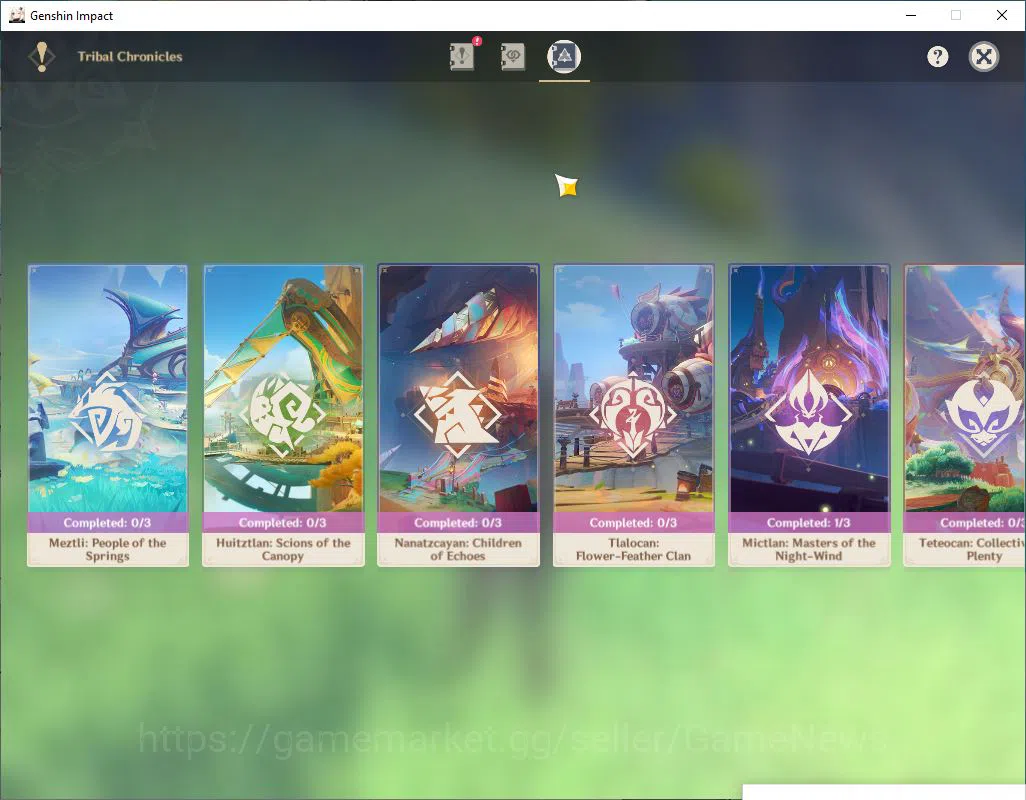
Task: Click the Mictlan: Masters of the Night-Wind label
Action: pyautogui.click(x=809, y=549)
